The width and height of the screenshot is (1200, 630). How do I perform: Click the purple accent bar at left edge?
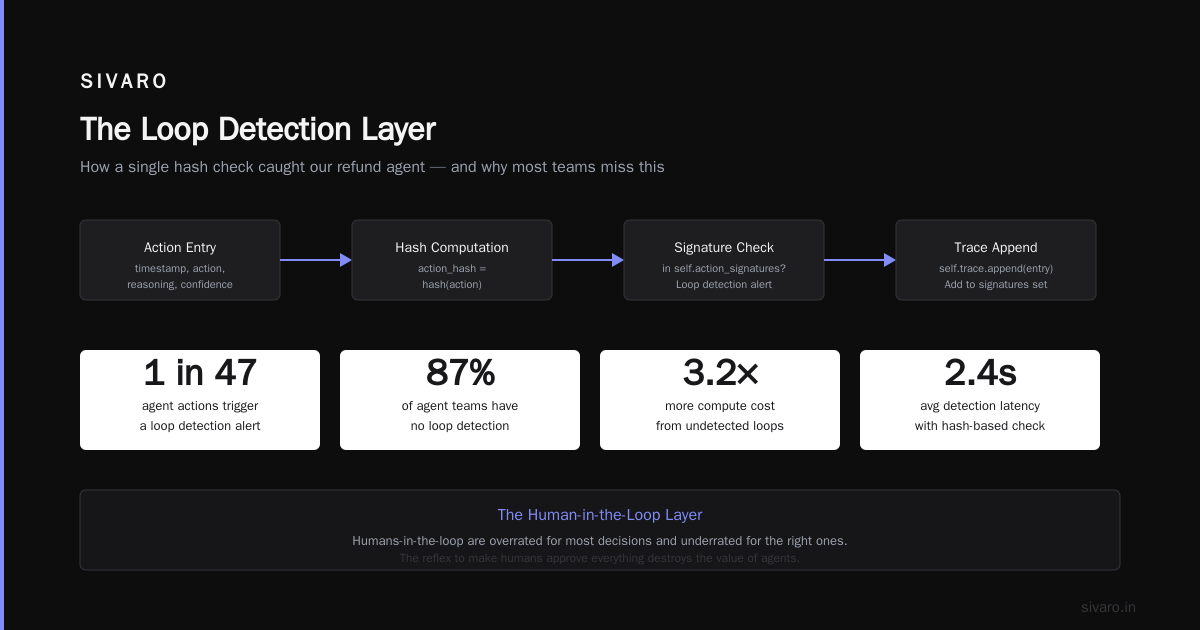coord(2,315)
